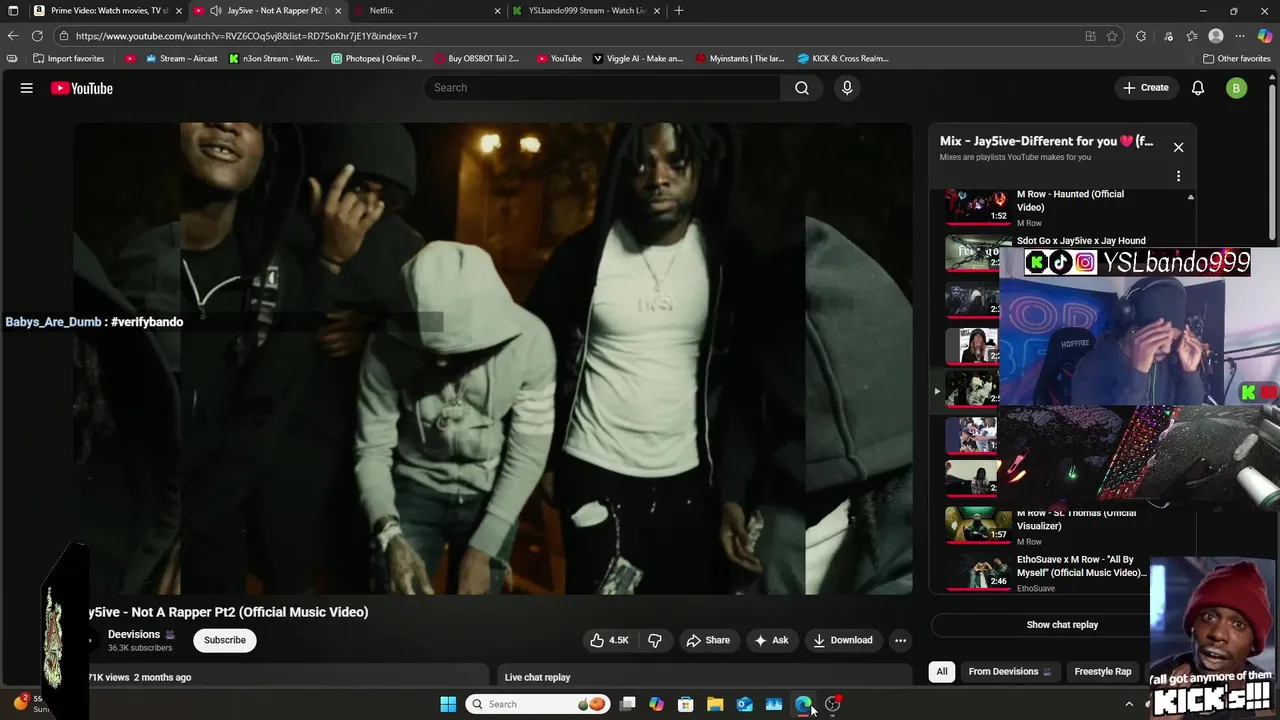Open File Explorer from taskbar

click(x=715, y=704)
